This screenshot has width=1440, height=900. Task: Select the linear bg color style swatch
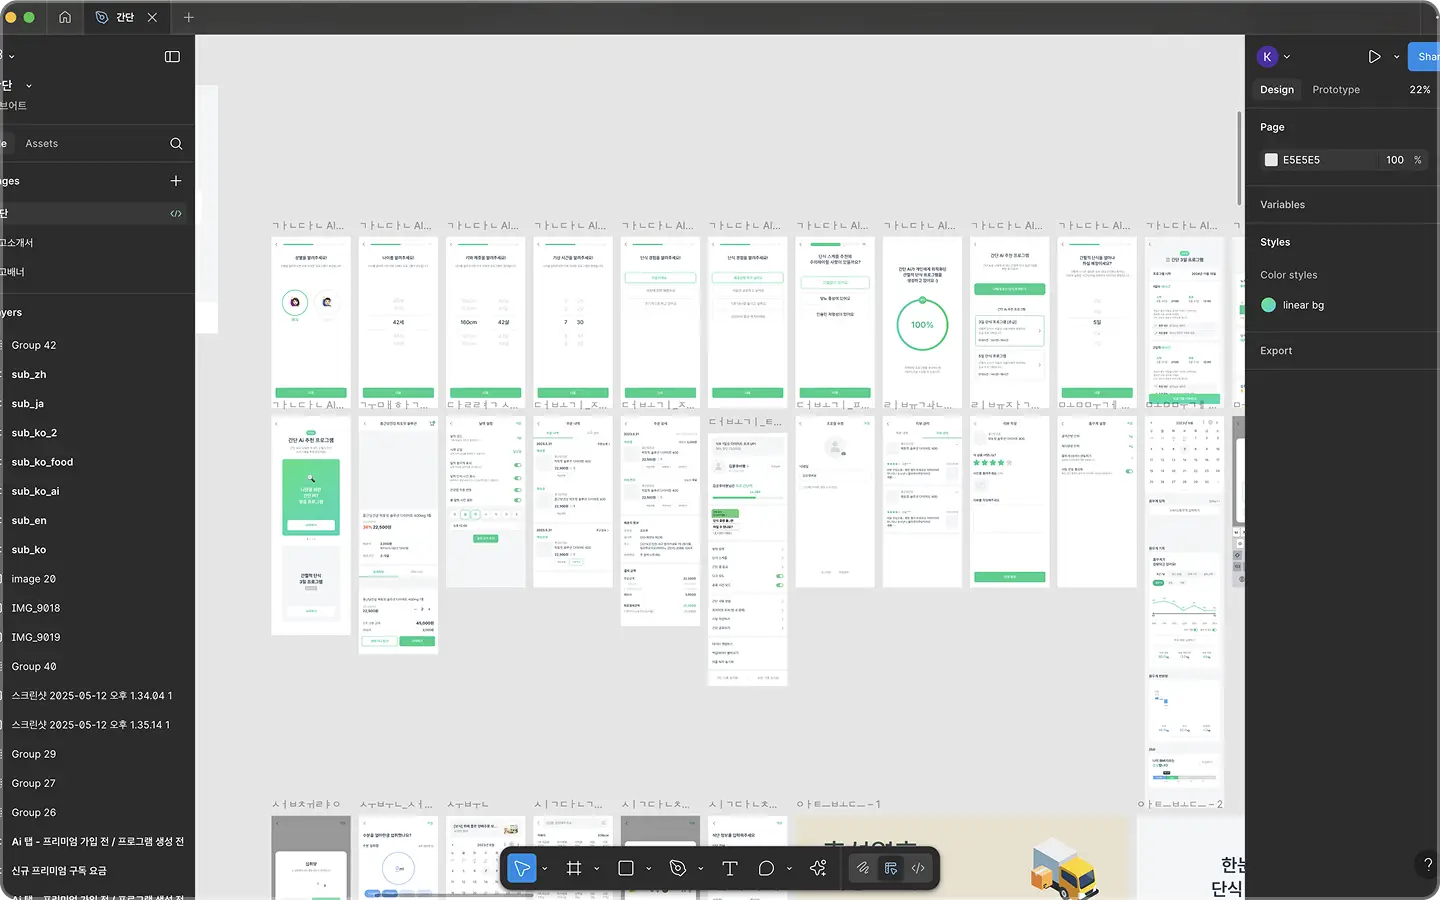click(x=1269, y=305)
